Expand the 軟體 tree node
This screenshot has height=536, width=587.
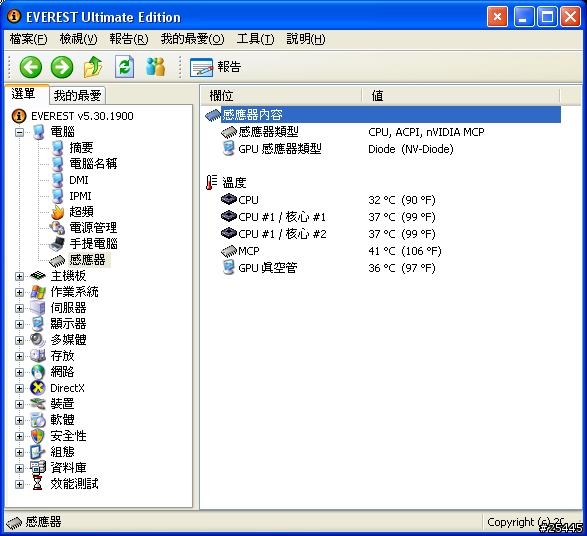(x=19, y=420)
